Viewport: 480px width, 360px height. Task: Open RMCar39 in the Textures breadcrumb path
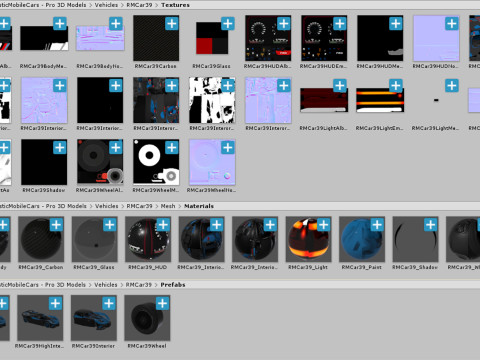pos(139,5)
